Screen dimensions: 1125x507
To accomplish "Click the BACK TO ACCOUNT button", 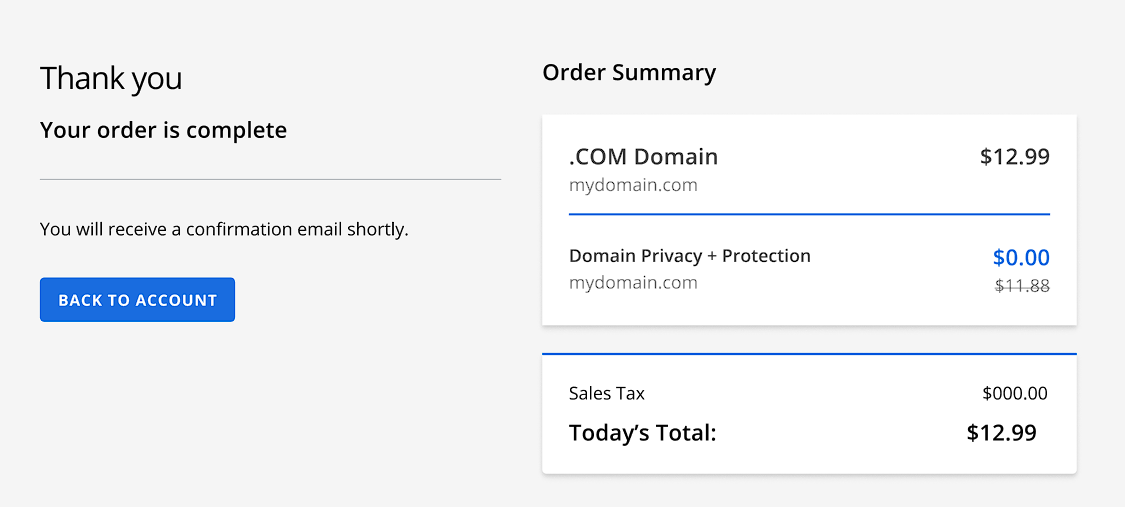I will click(x=137, y=300).
